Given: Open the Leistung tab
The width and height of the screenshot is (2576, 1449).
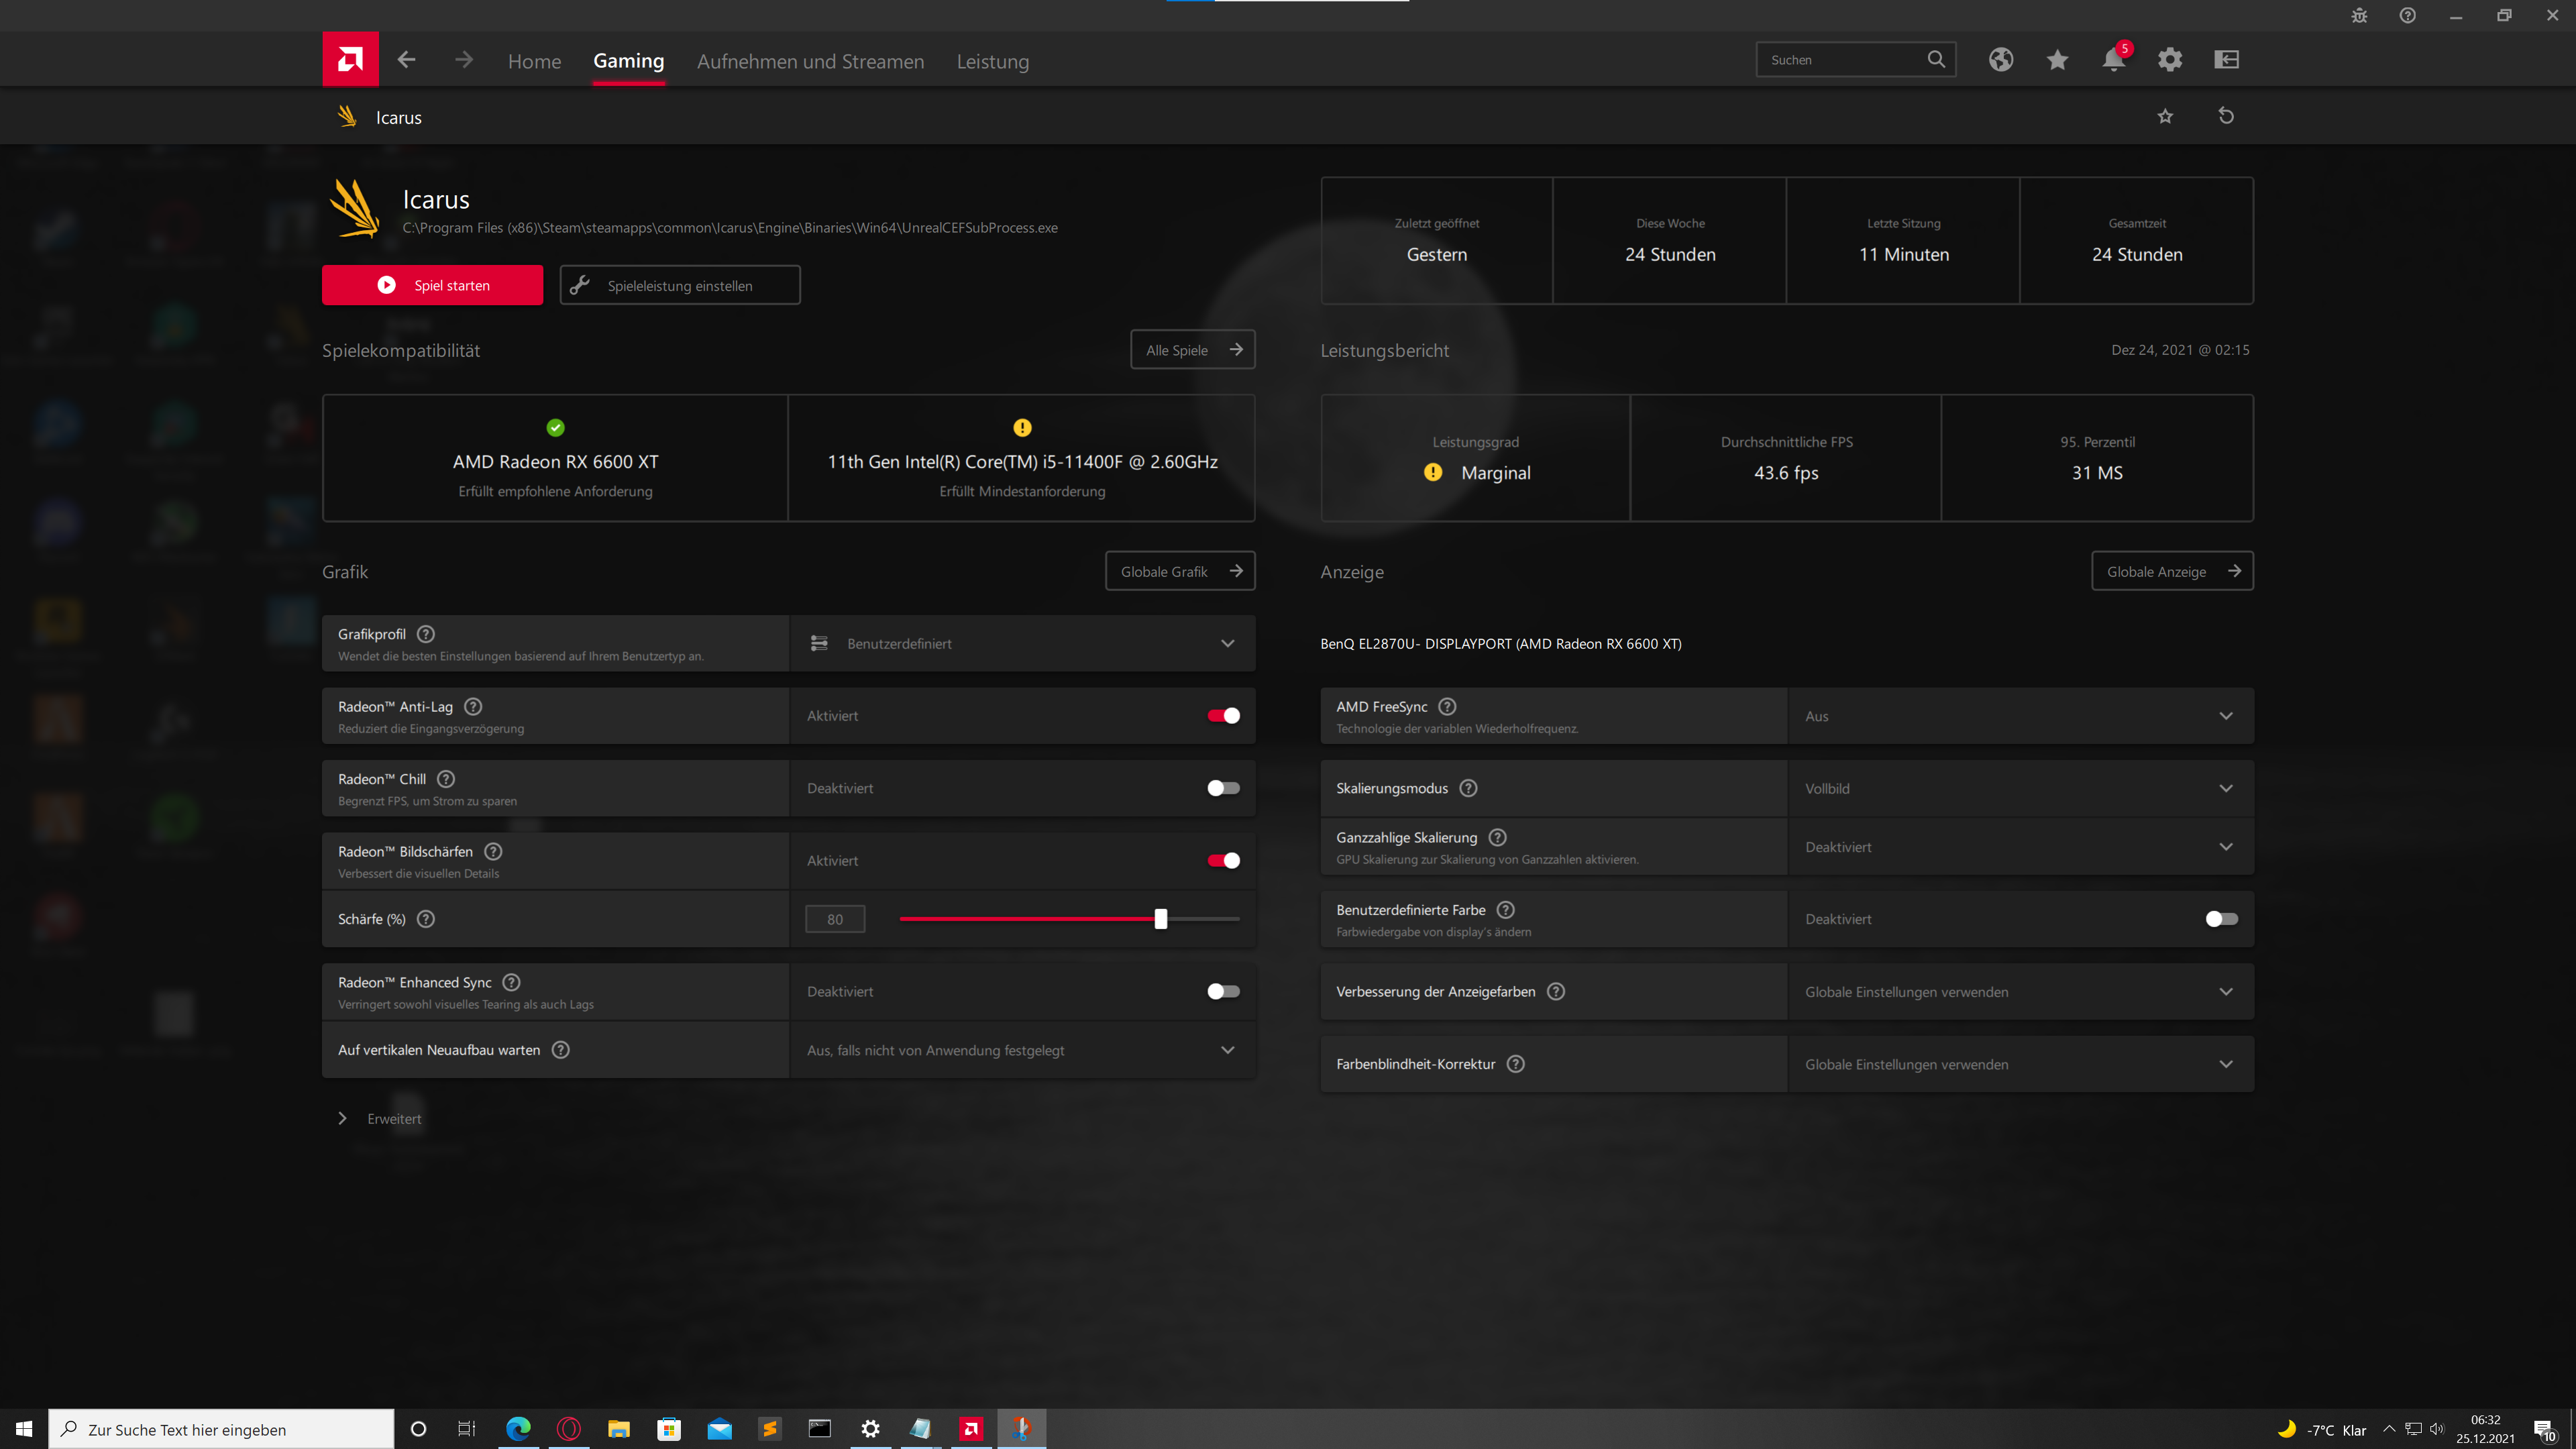Looking at the screenshot, I should click(x=992, y=61).
